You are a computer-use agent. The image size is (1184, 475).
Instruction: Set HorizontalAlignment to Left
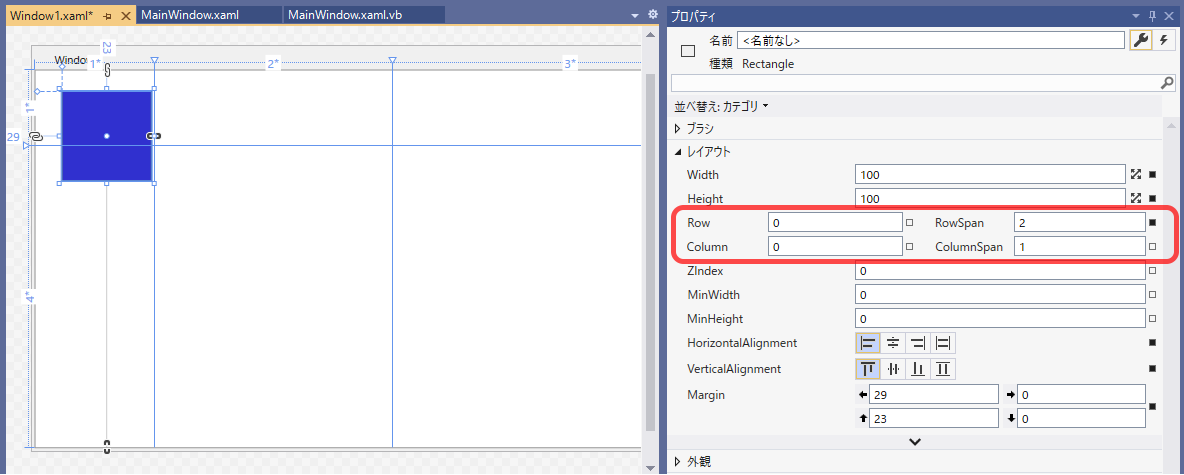868,343
